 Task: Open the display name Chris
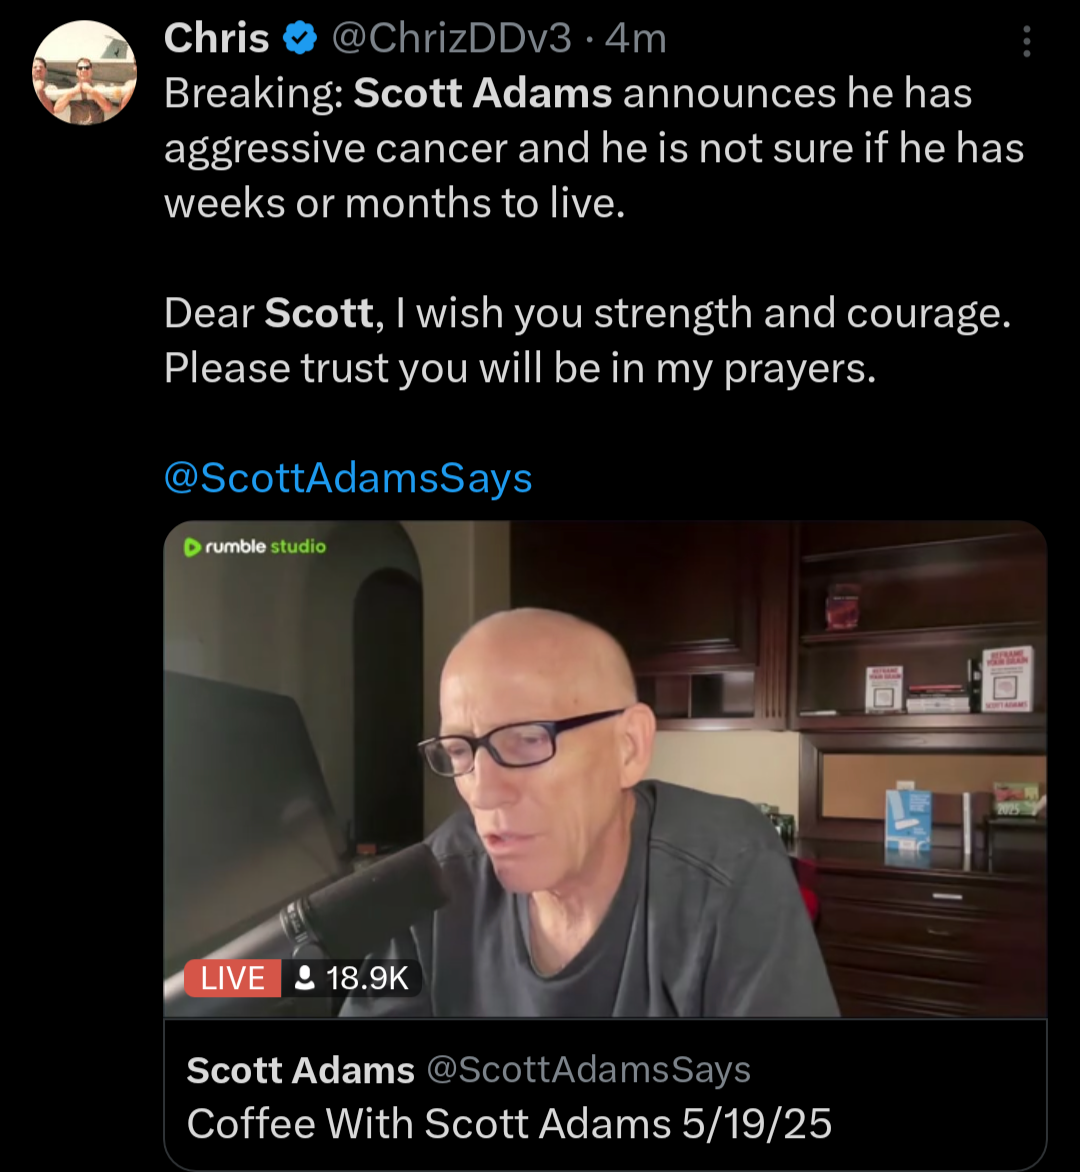coord(216,38)
